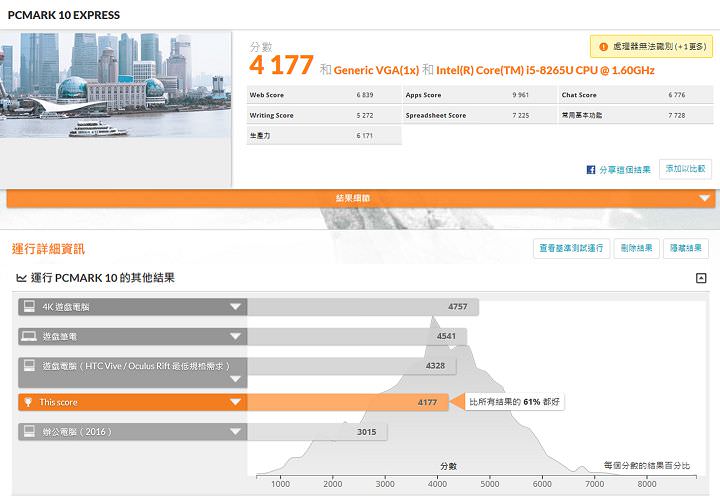Expand the office PC (2016) dropdown arrow
Screen dimensions: 720x498
click(235, 432)
